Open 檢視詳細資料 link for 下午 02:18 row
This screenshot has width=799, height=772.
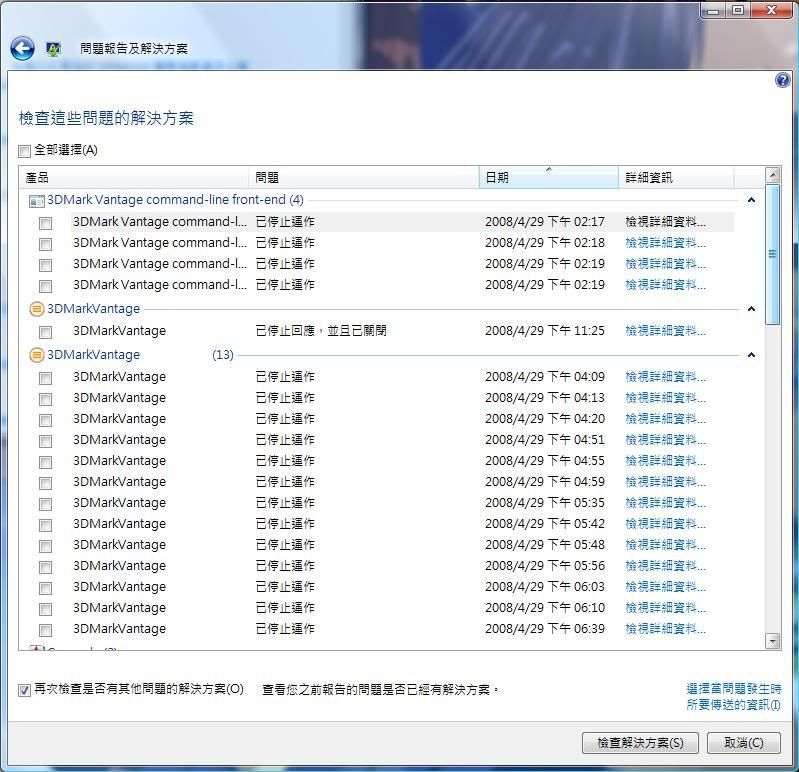[x=665, y=243]
